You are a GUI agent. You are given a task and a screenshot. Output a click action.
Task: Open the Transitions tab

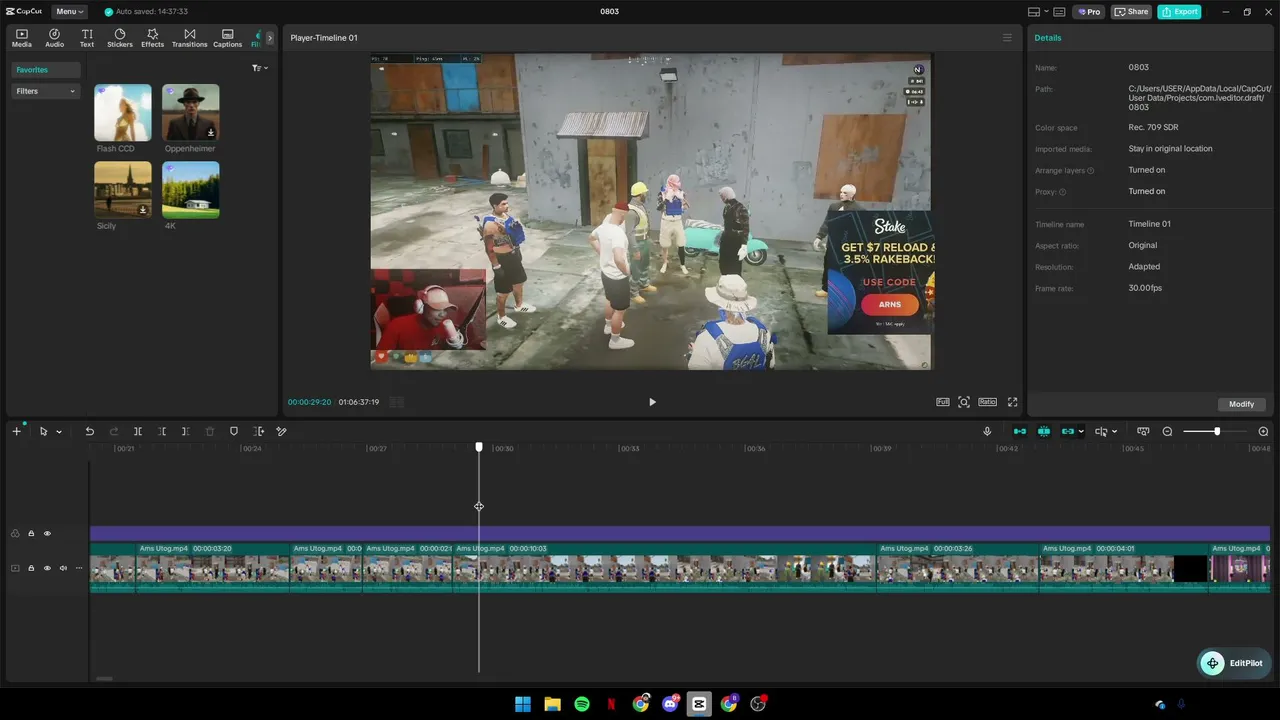(x=189, y=38)
